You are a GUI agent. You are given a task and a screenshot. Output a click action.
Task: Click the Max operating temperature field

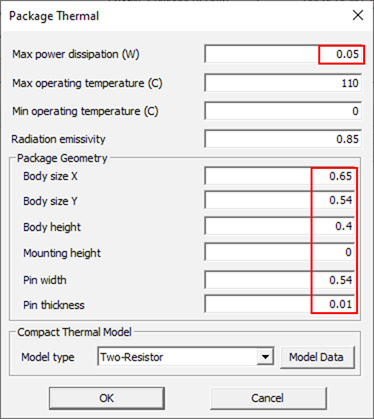283,83
